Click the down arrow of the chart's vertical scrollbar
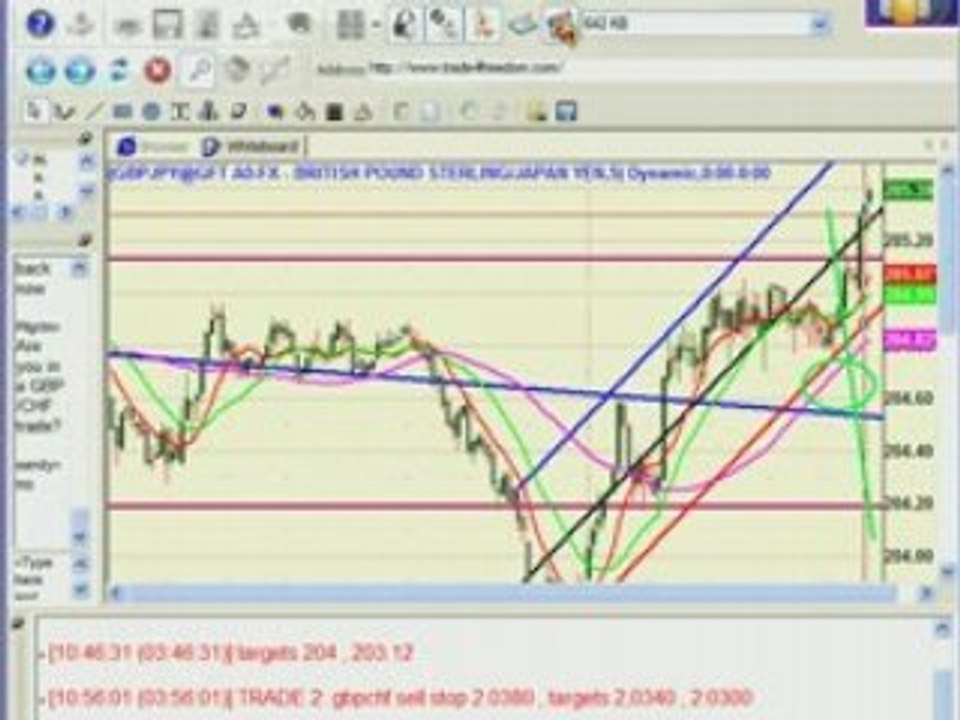This screenshot has height=720, width=960. click(948, 573)
